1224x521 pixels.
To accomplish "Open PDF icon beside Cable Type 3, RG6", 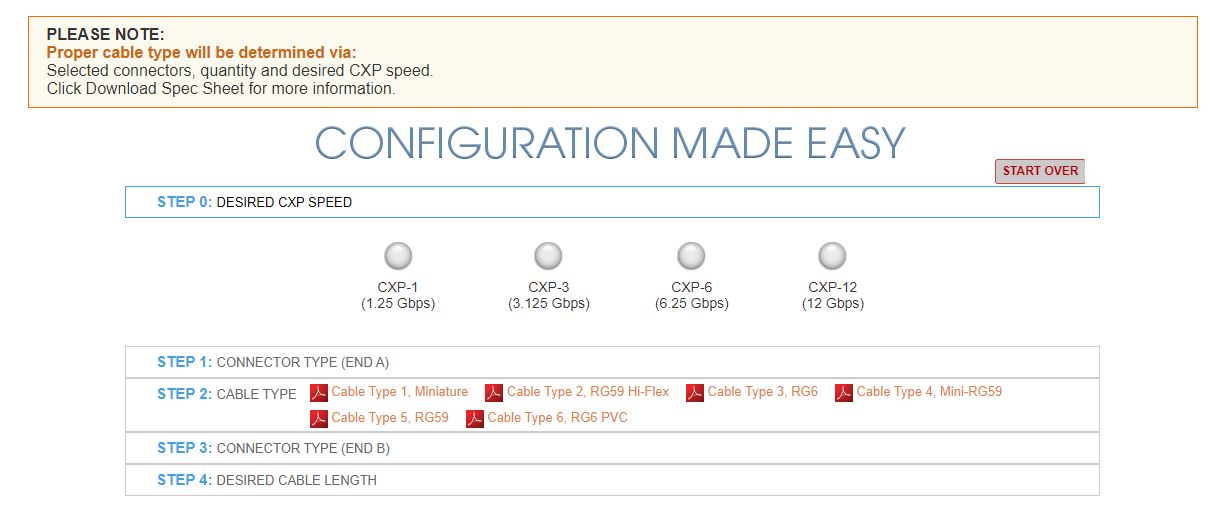I will click(695, 393).
